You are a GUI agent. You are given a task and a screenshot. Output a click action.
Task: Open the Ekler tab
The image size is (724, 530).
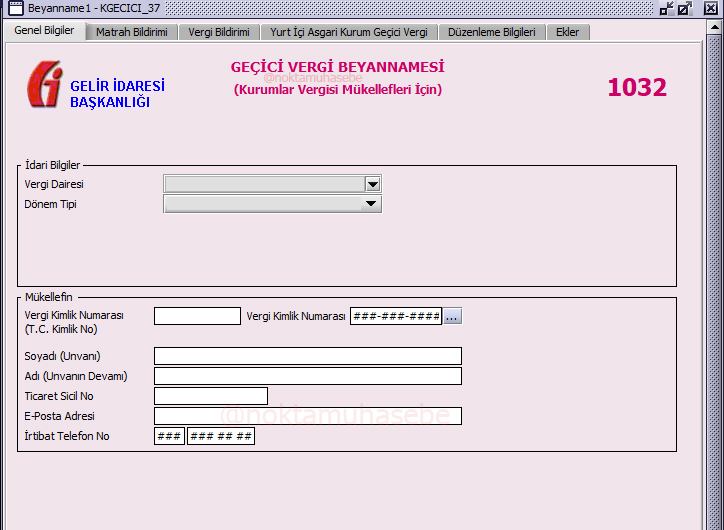(567, 32)
